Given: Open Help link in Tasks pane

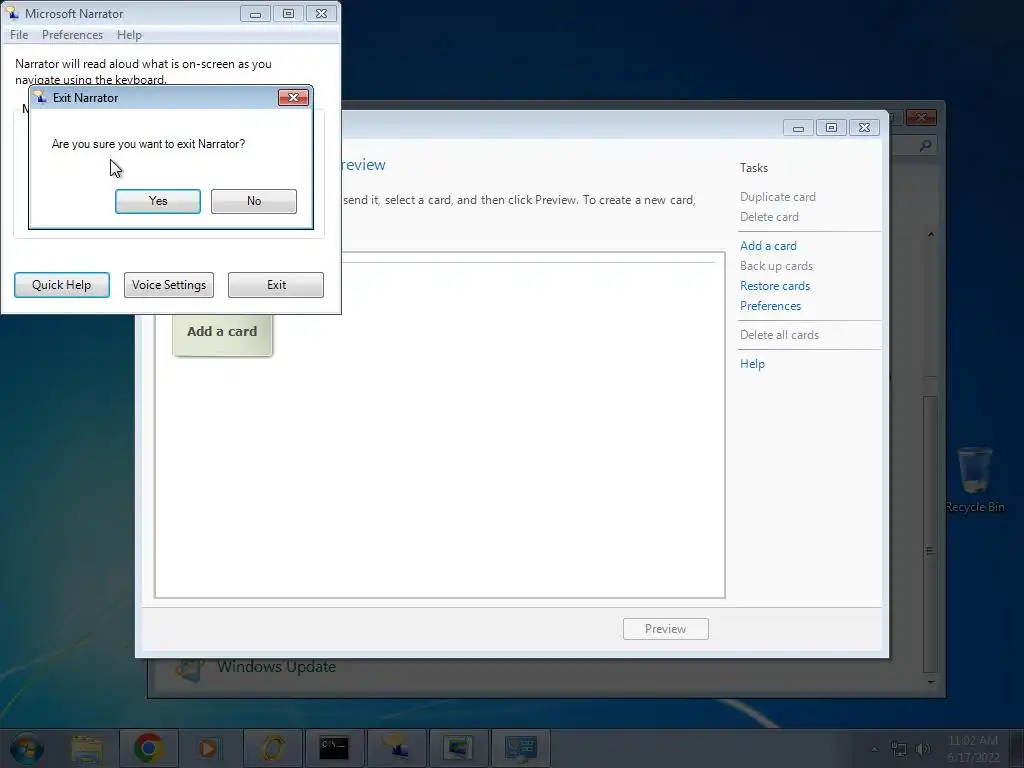Looking at the screenshot, I should pyautogui.click(x=752, y=364).
